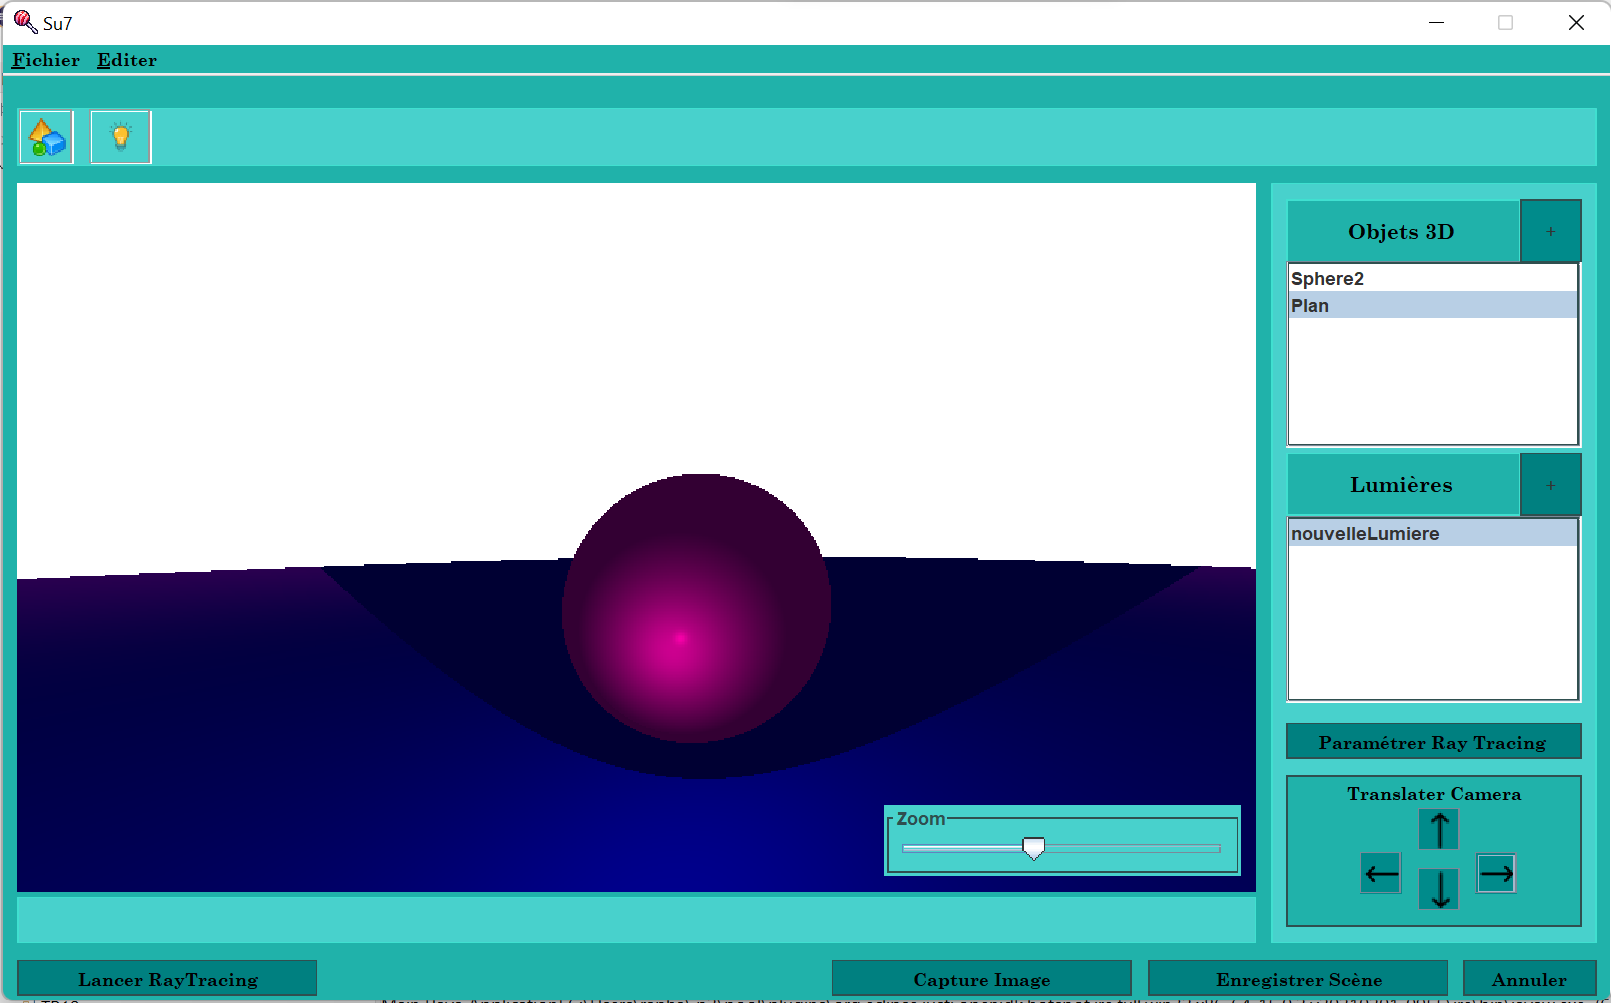
Task: Adjust the Zoom slider handle
Action: (x=1034, y=847)
